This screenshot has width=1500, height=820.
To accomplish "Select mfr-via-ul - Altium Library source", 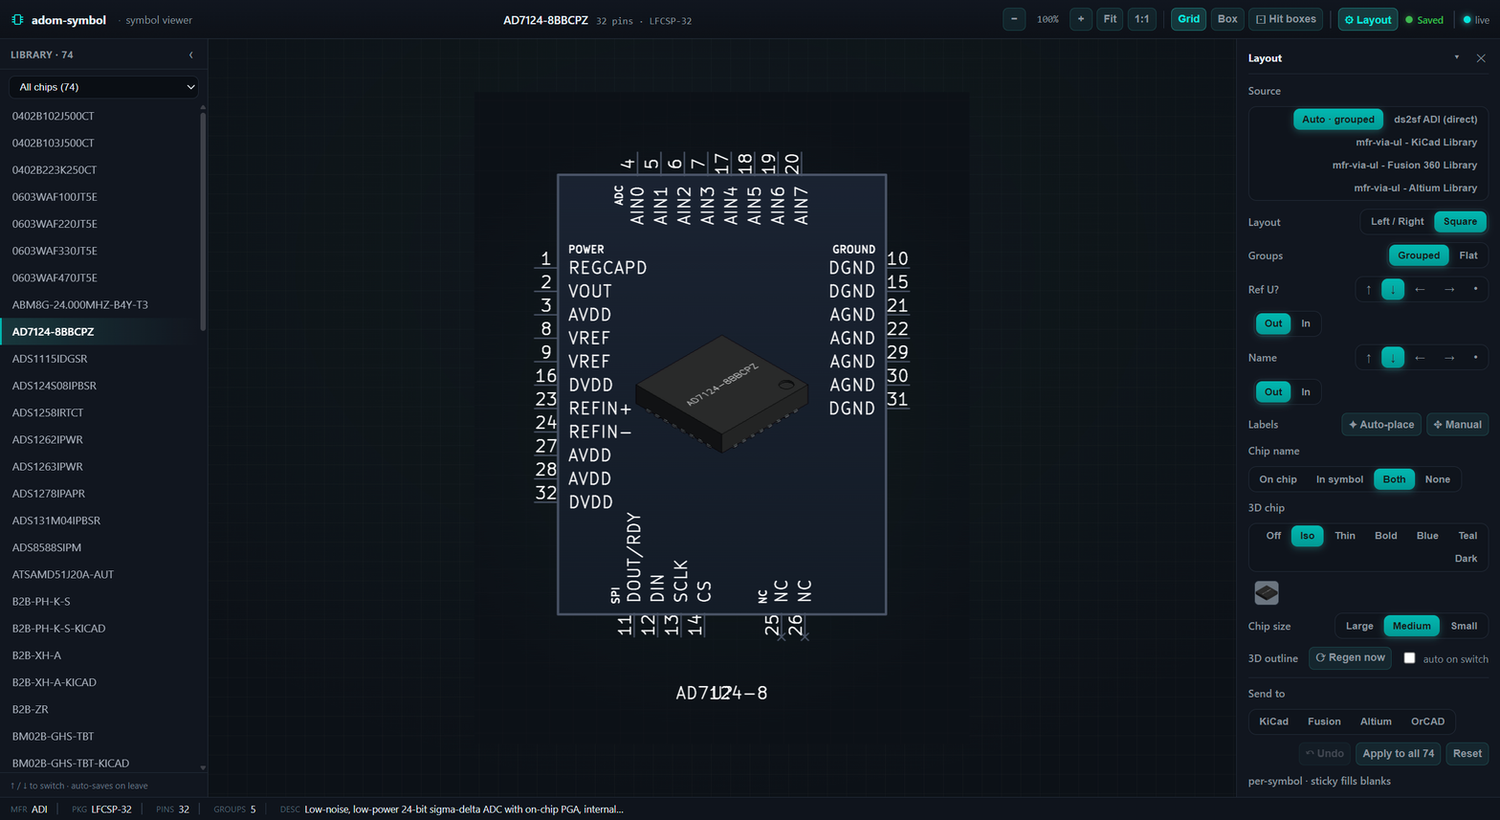I will pyautogui.click(x=1415, y=188).
